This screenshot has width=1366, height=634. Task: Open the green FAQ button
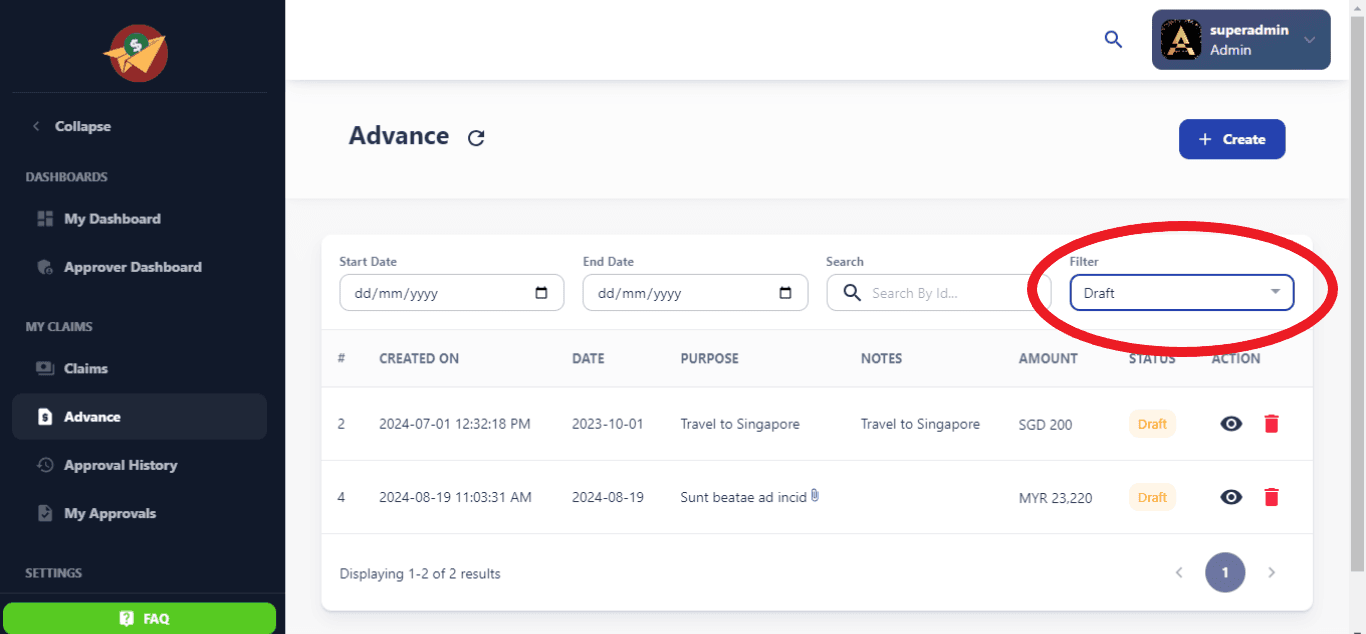pyautogui.click(x=140, y=618)
